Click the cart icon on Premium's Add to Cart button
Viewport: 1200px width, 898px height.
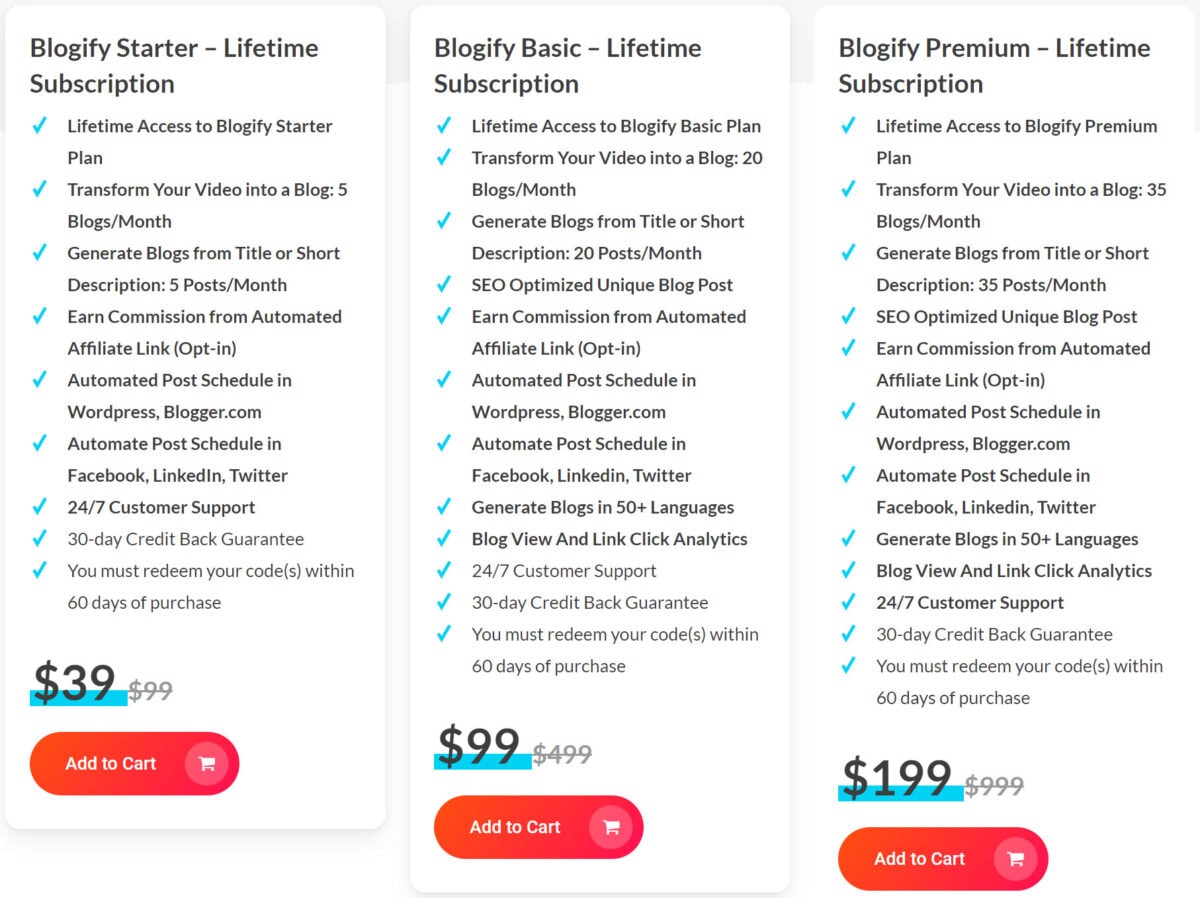coord(1015,858)
